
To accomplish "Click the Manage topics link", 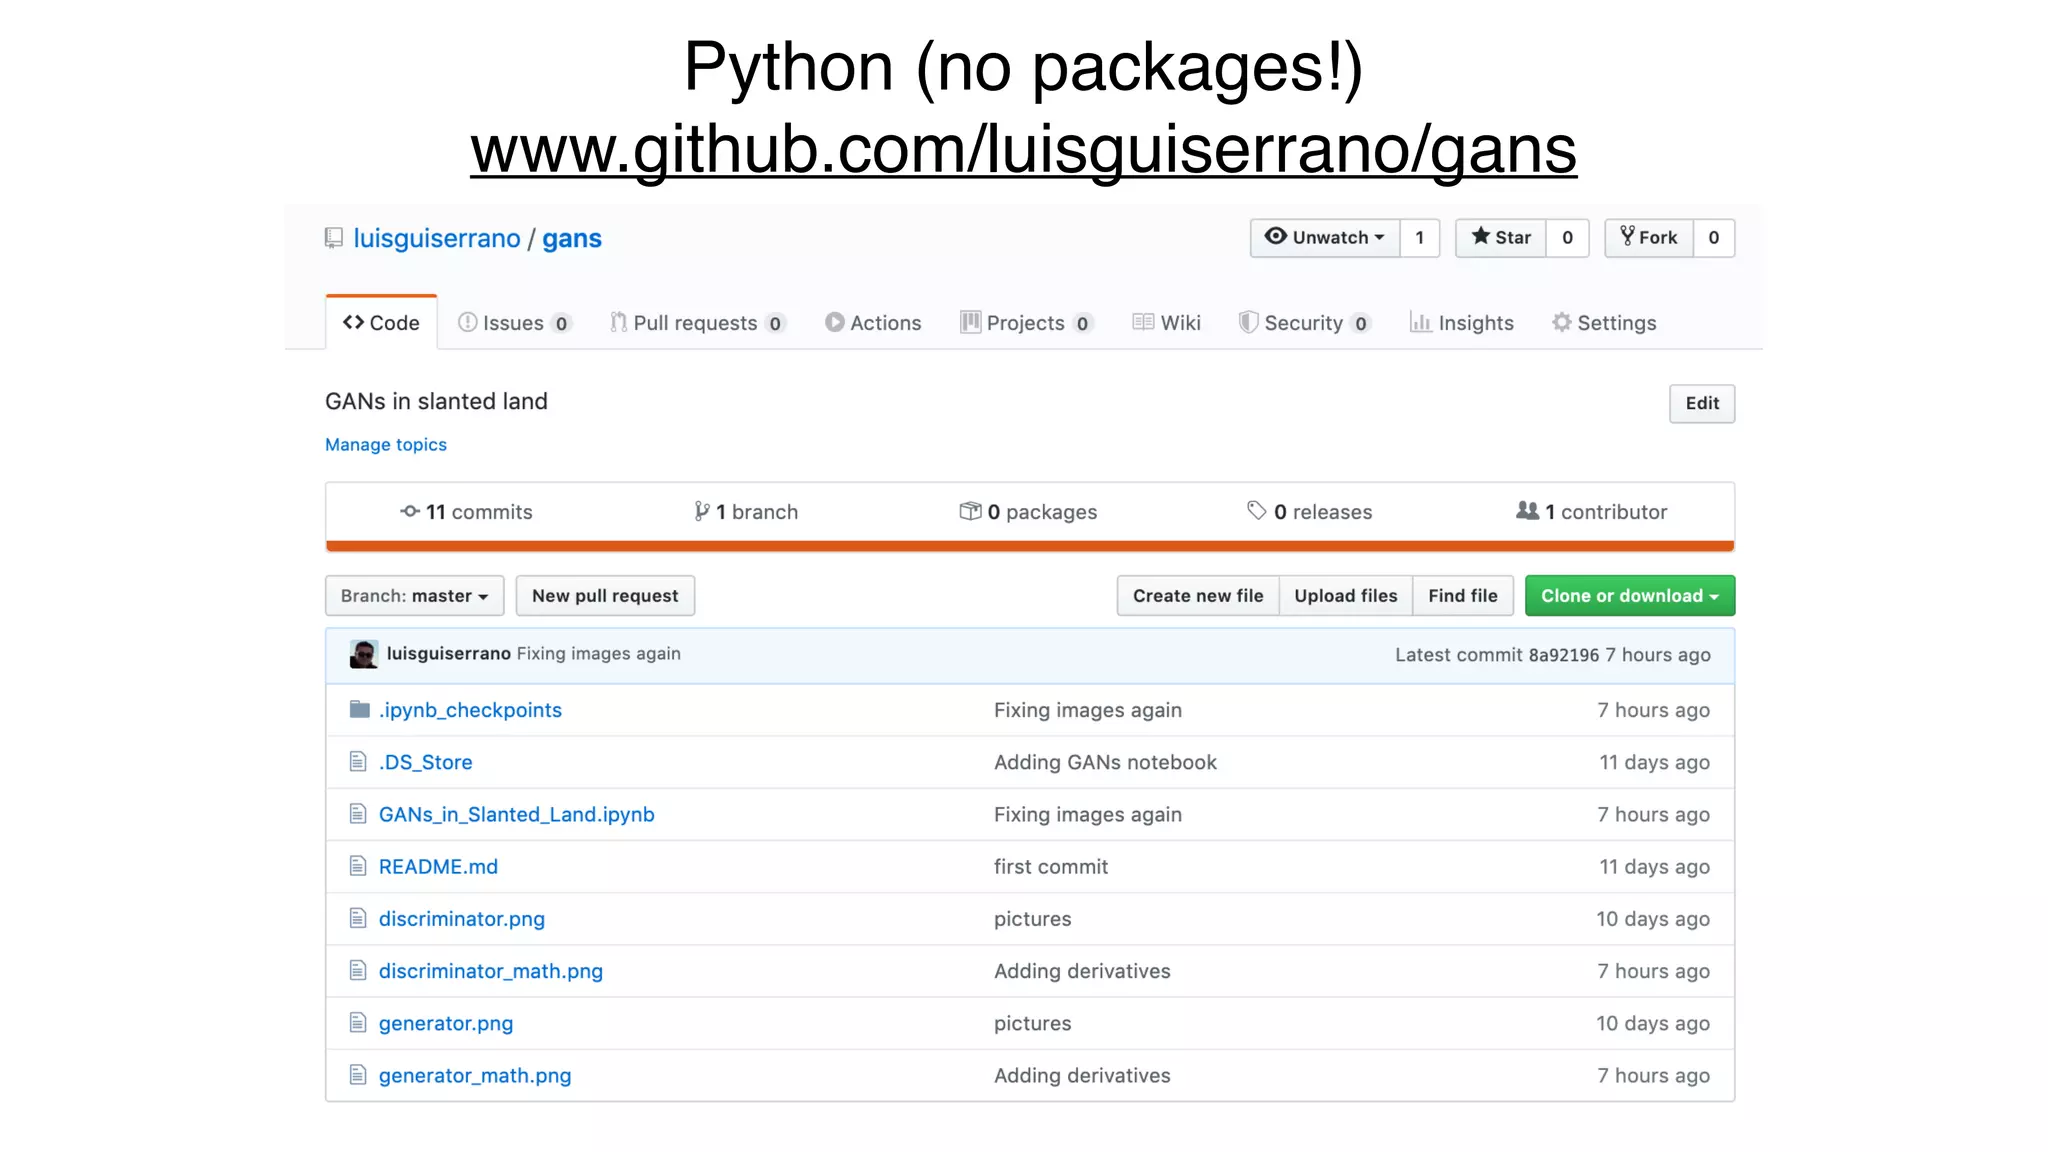I will [386, 445].
